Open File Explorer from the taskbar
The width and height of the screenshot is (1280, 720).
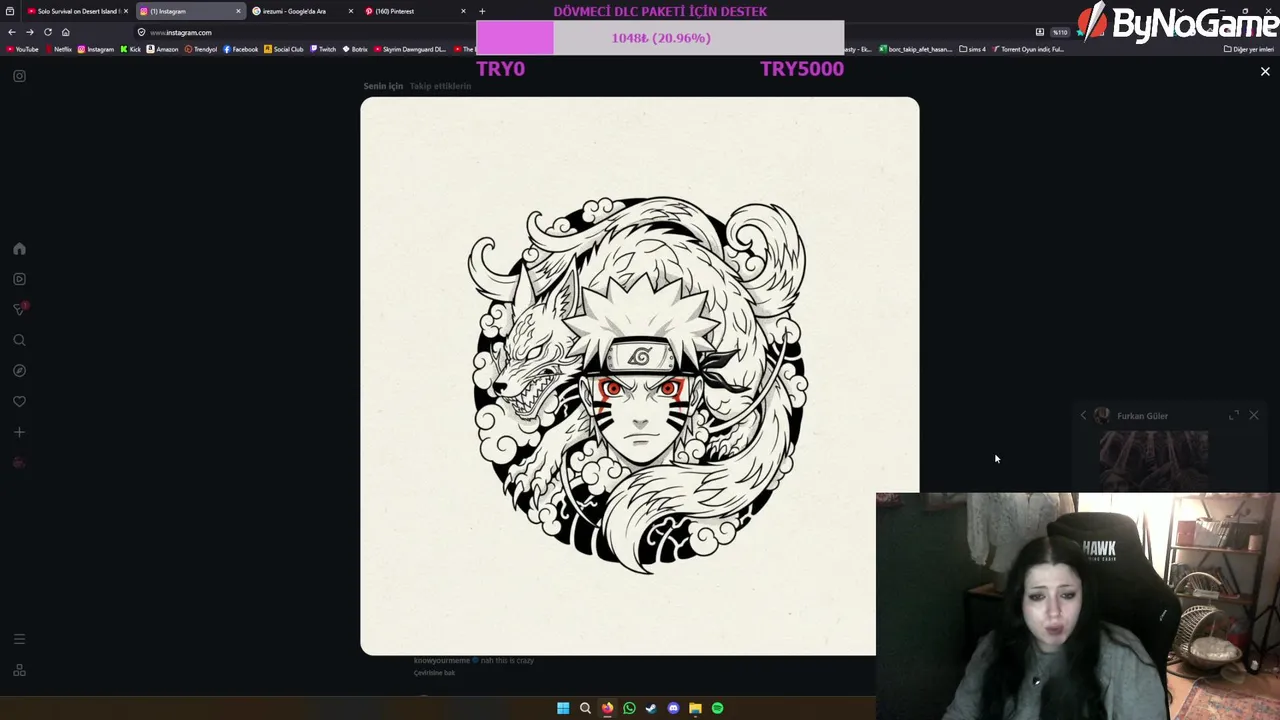click(x=695, y=708)
